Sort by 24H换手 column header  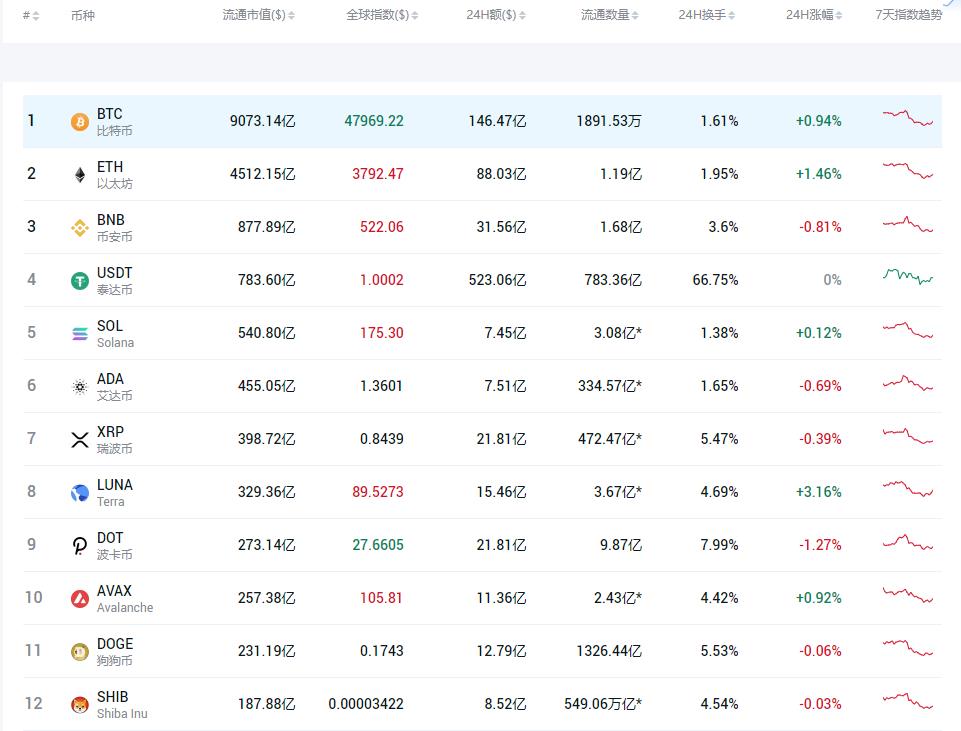point(707,15)
